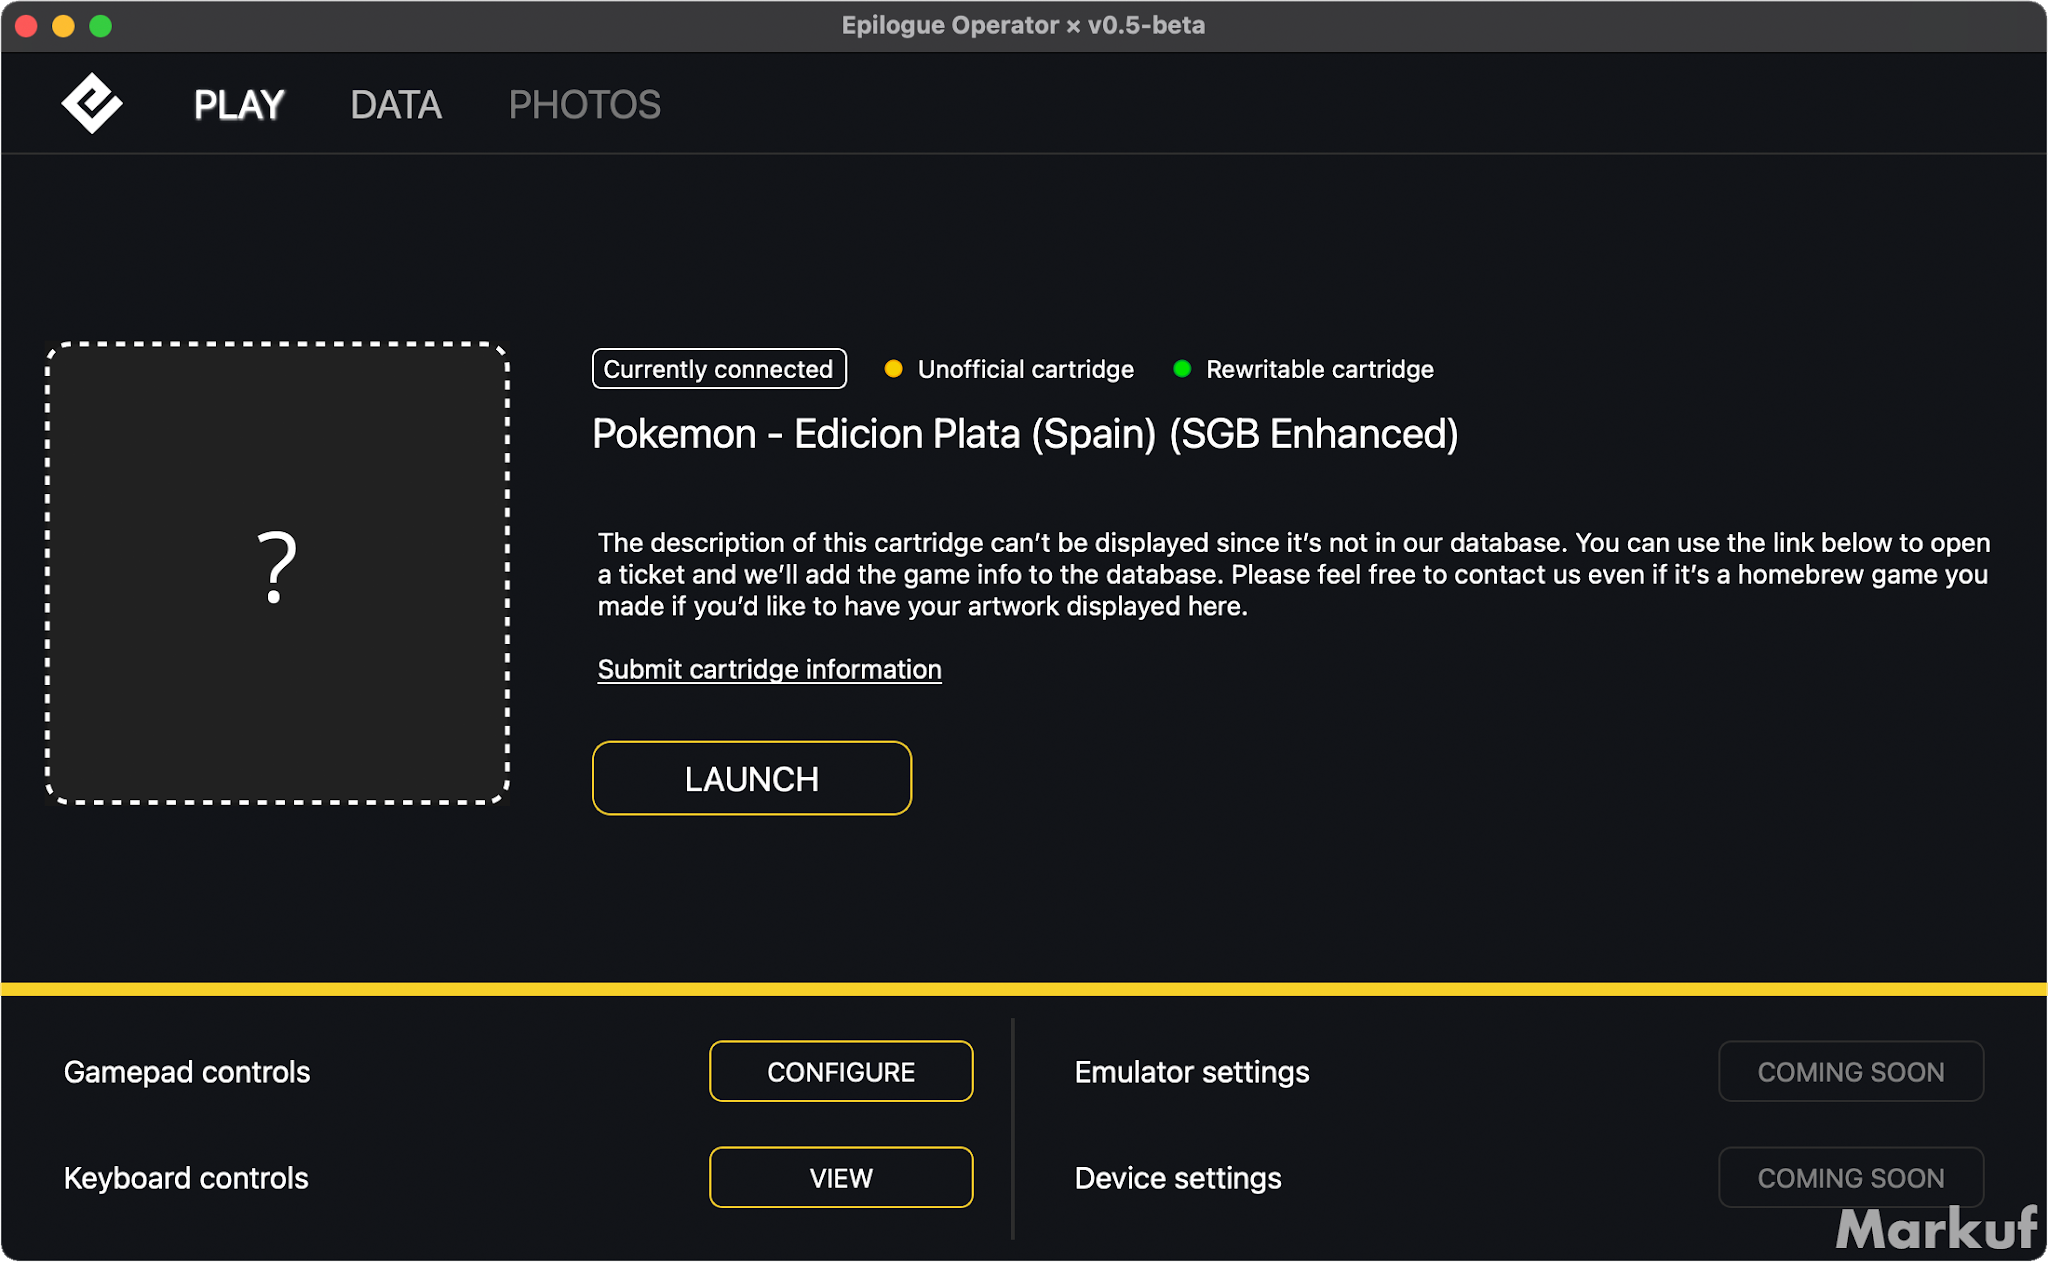Viewport: 2048px width, 1262px height.
Task: Click the Unofficial cartridge label
Action: tap(1025, 369)
